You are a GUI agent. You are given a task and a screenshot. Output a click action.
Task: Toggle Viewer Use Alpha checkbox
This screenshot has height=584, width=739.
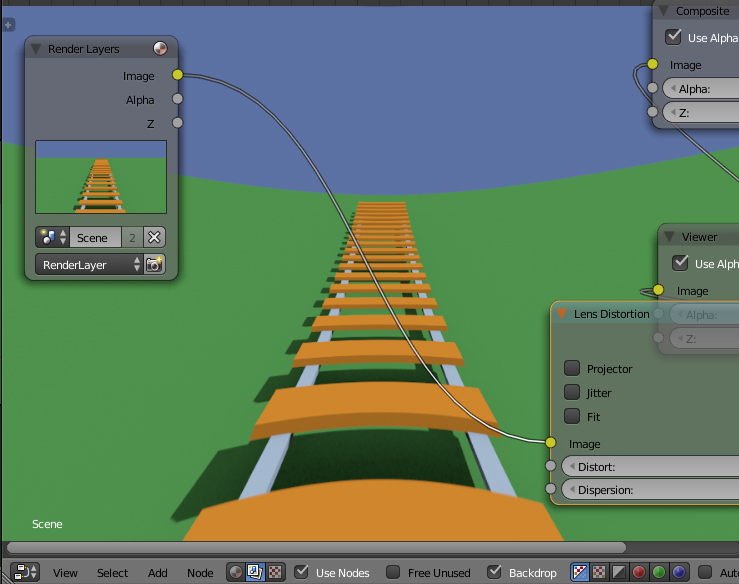tap(680, 263)
